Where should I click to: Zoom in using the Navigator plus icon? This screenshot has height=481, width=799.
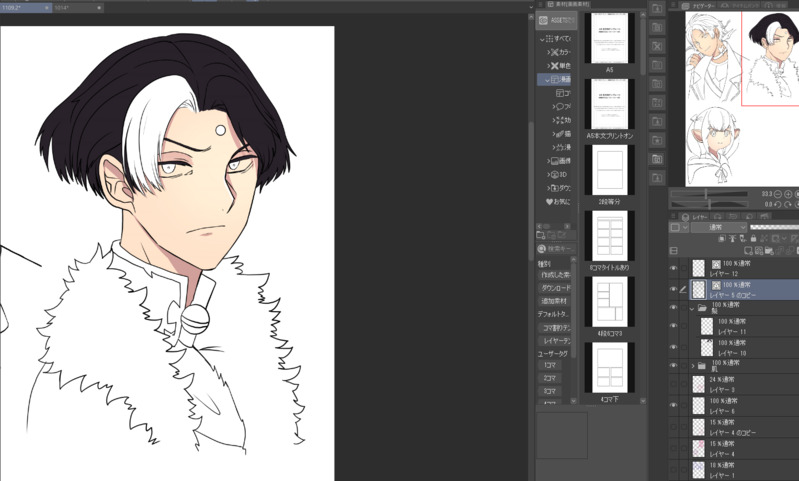click(788, 195)
